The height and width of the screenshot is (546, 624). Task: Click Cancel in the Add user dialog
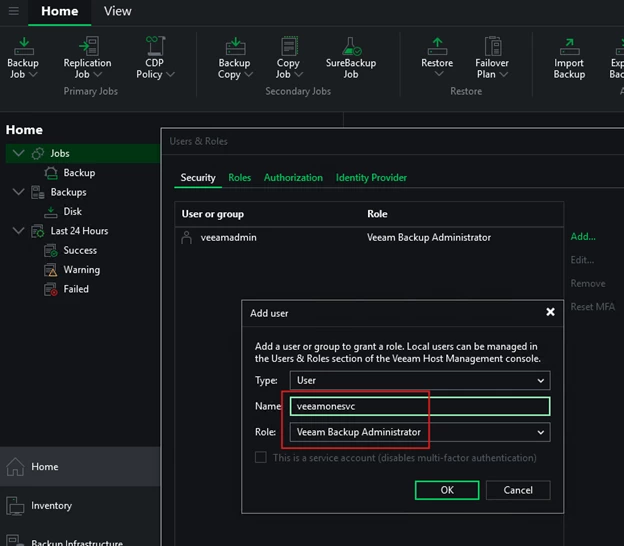point(518,490)
